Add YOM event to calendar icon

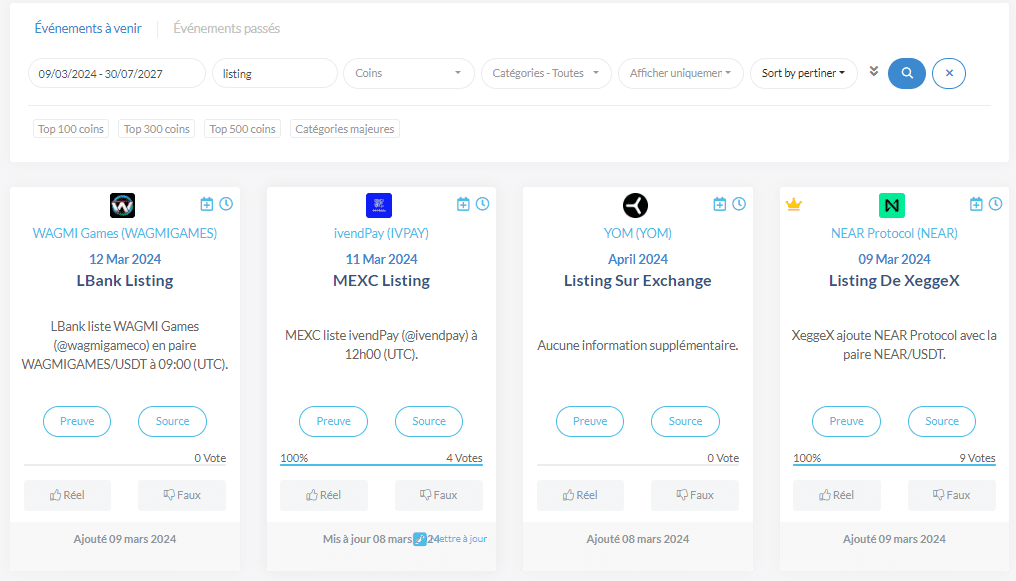(x=720, y=204)
